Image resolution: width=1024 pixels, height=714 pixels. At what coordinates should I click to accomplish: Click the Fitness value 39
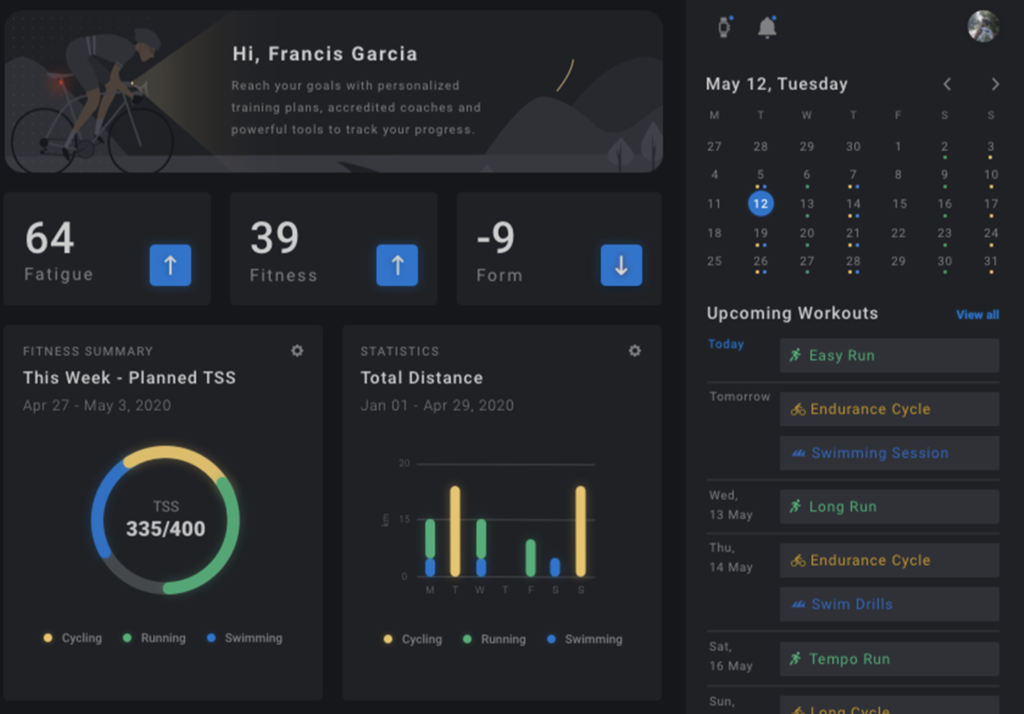(275, 238)
